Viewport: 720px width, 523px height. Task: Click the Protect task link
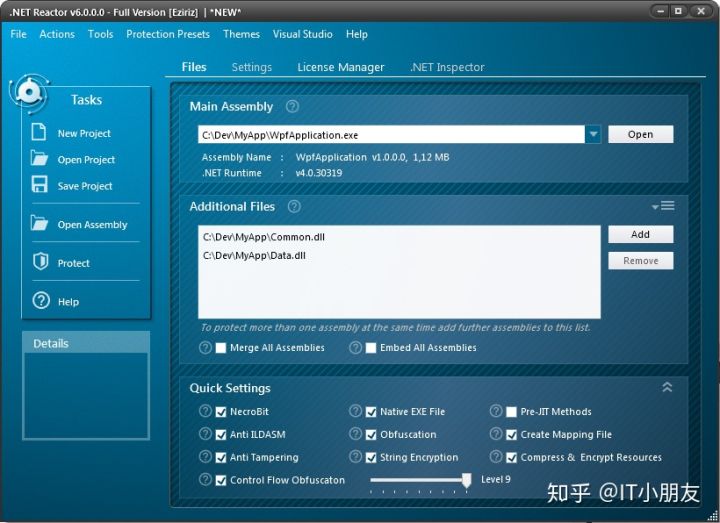coord(73,263)
